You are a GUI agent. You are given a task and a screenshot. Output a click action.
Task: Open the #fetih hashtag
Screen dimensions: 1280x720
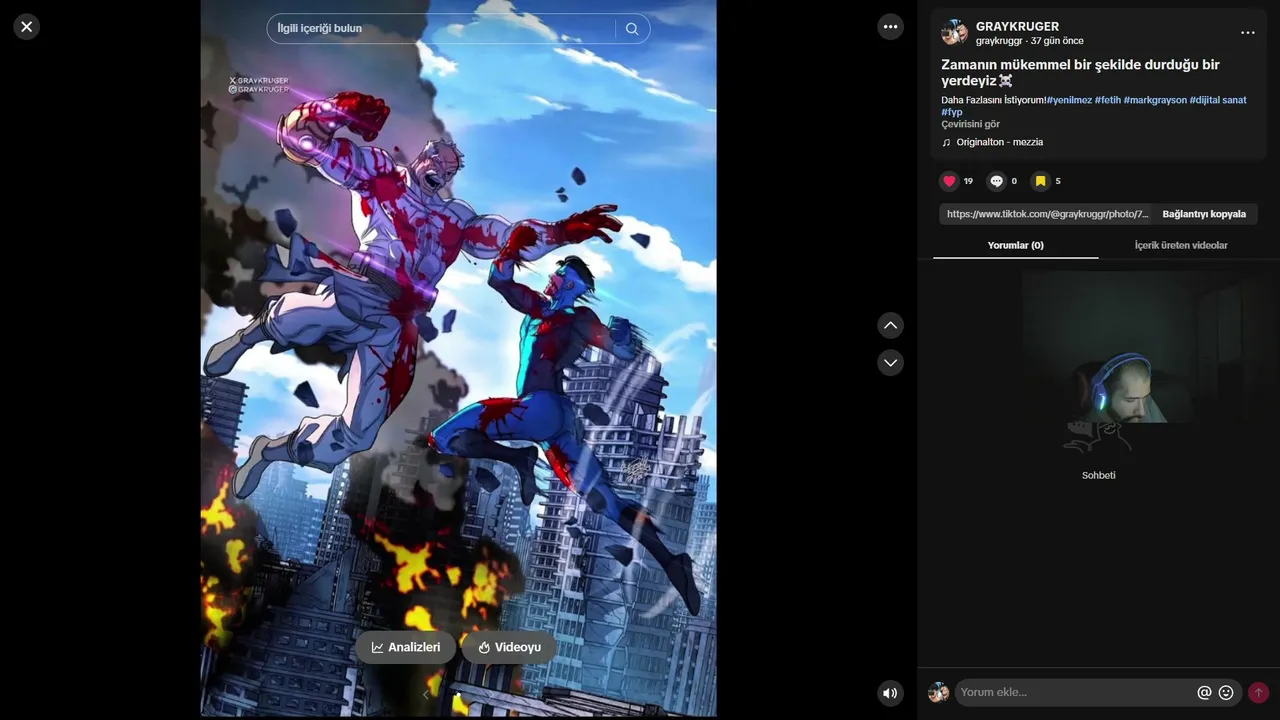pos(1107,100)
